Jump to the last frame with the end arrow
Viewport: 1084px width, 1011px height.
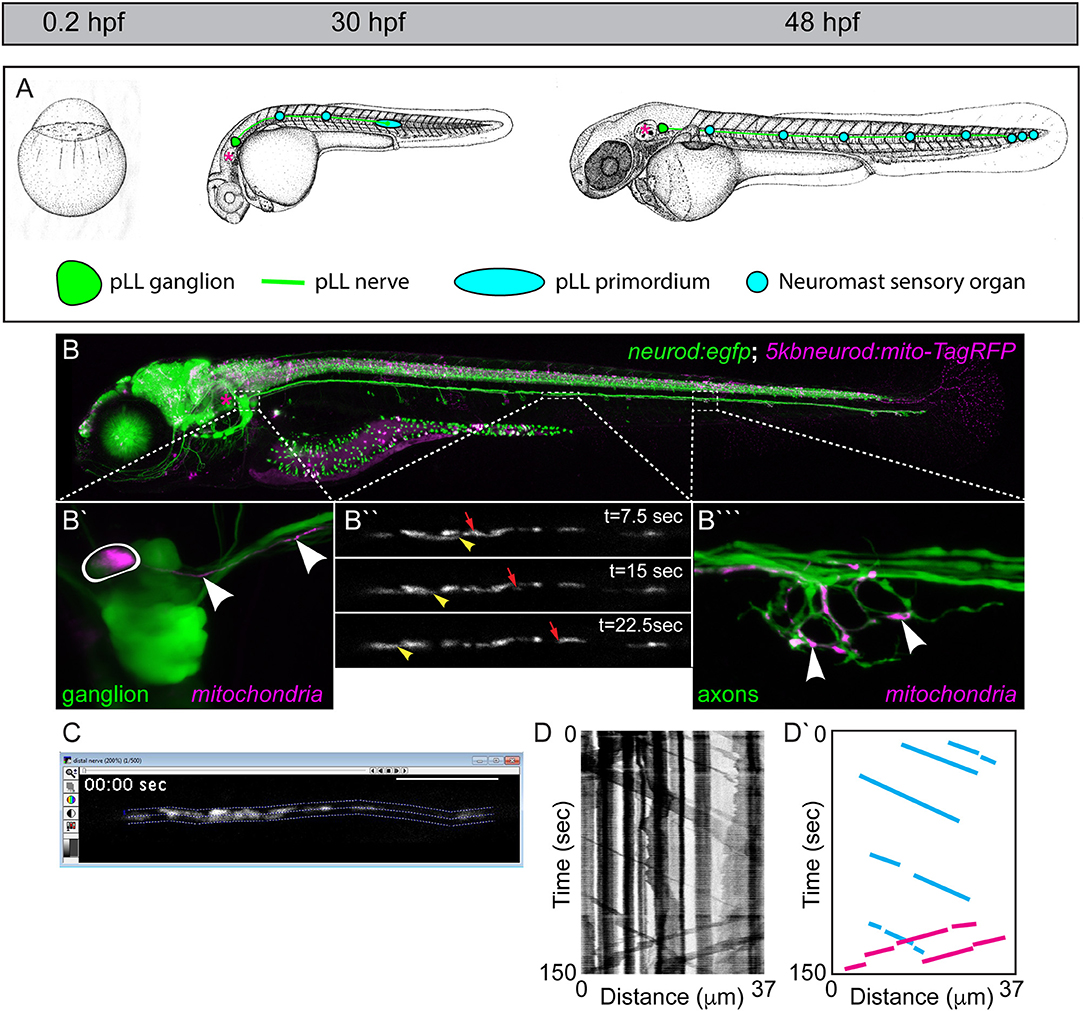tap(404, 770)
